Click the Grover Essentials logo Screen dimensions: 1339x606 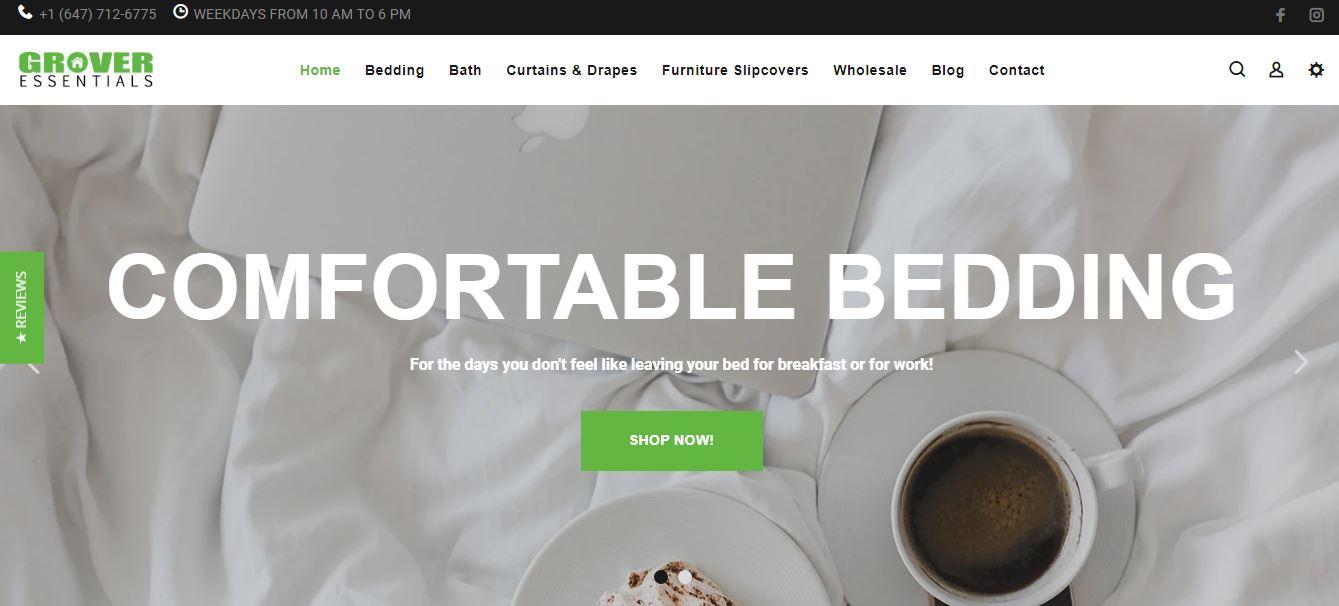(x=86, y=69)
